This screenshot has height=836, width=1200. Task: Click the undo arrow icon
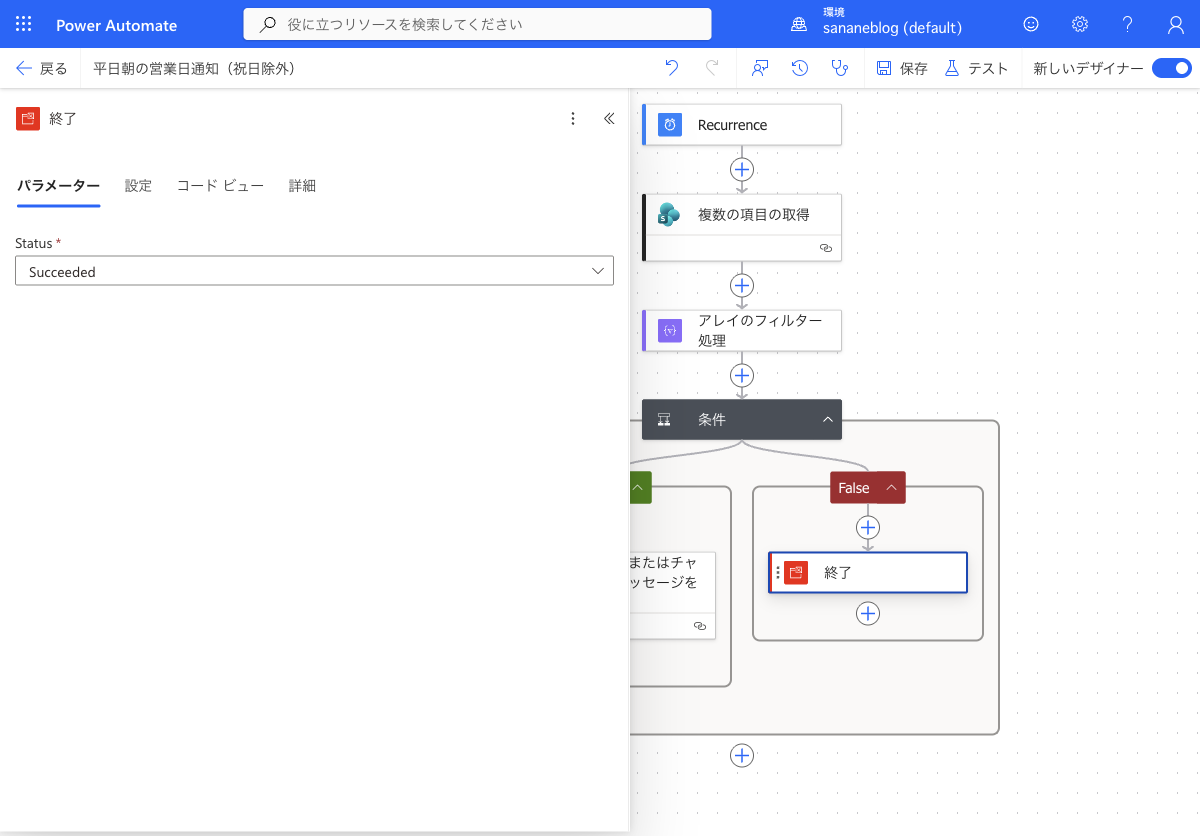coord(672,68)
